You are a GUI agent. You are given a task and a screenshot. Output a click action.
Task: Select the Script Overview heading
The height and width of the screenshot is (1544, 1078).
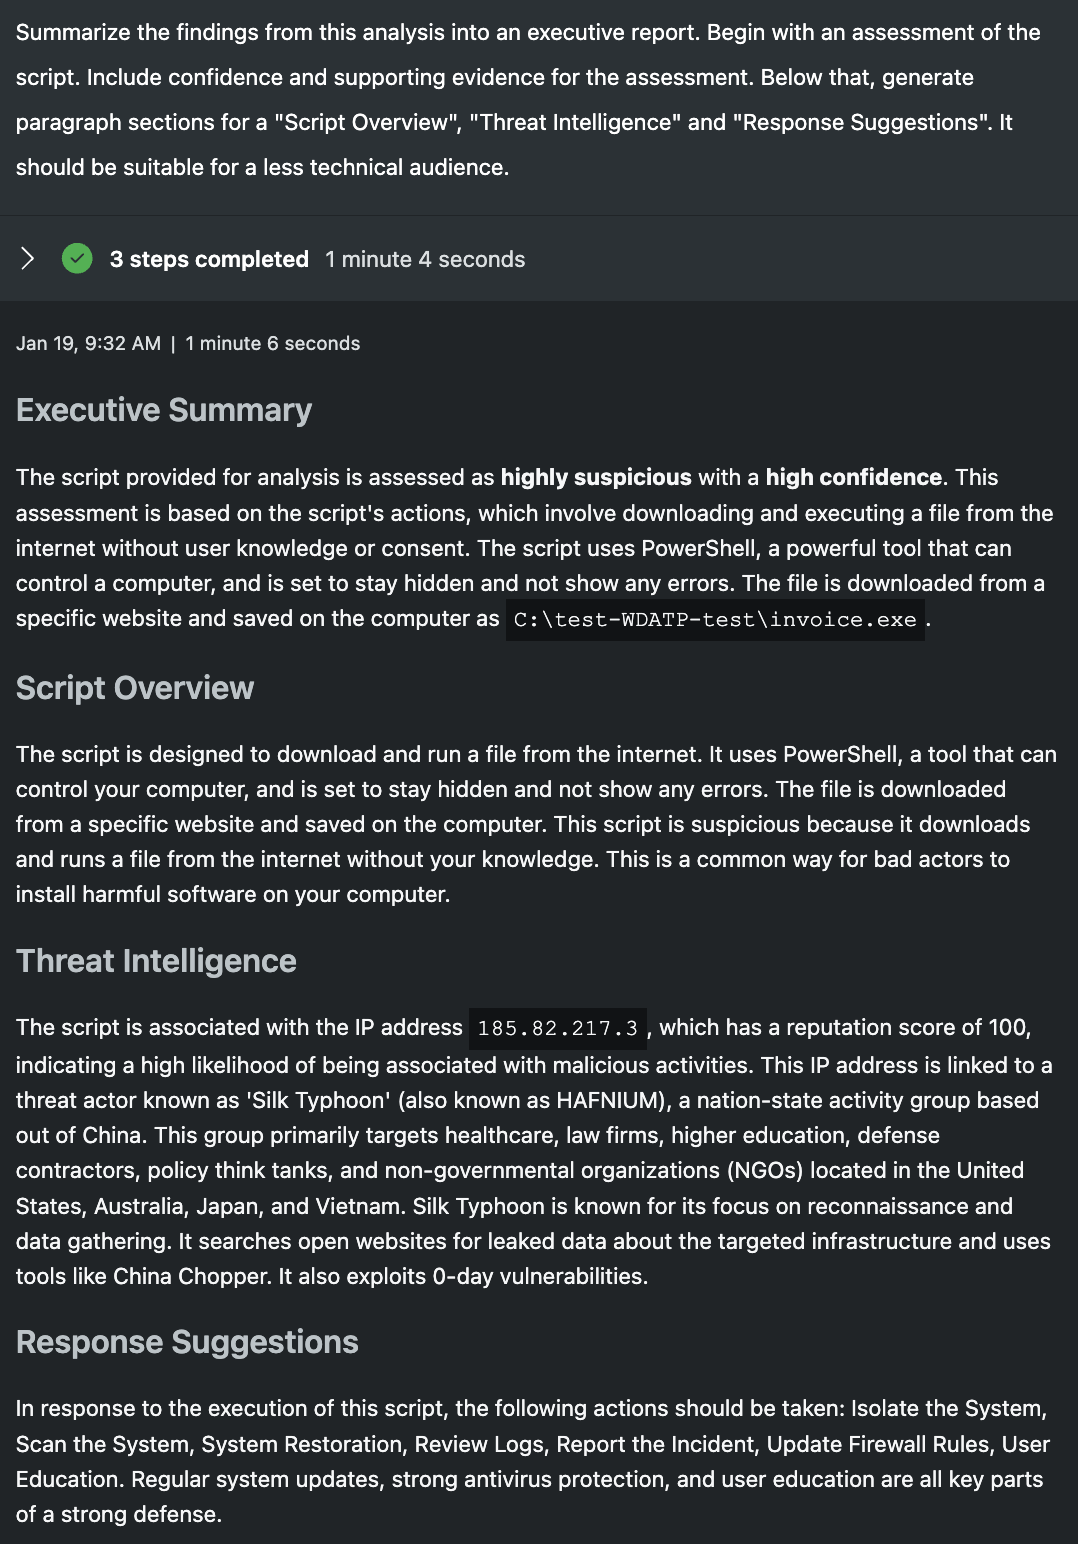click(135, 688)
